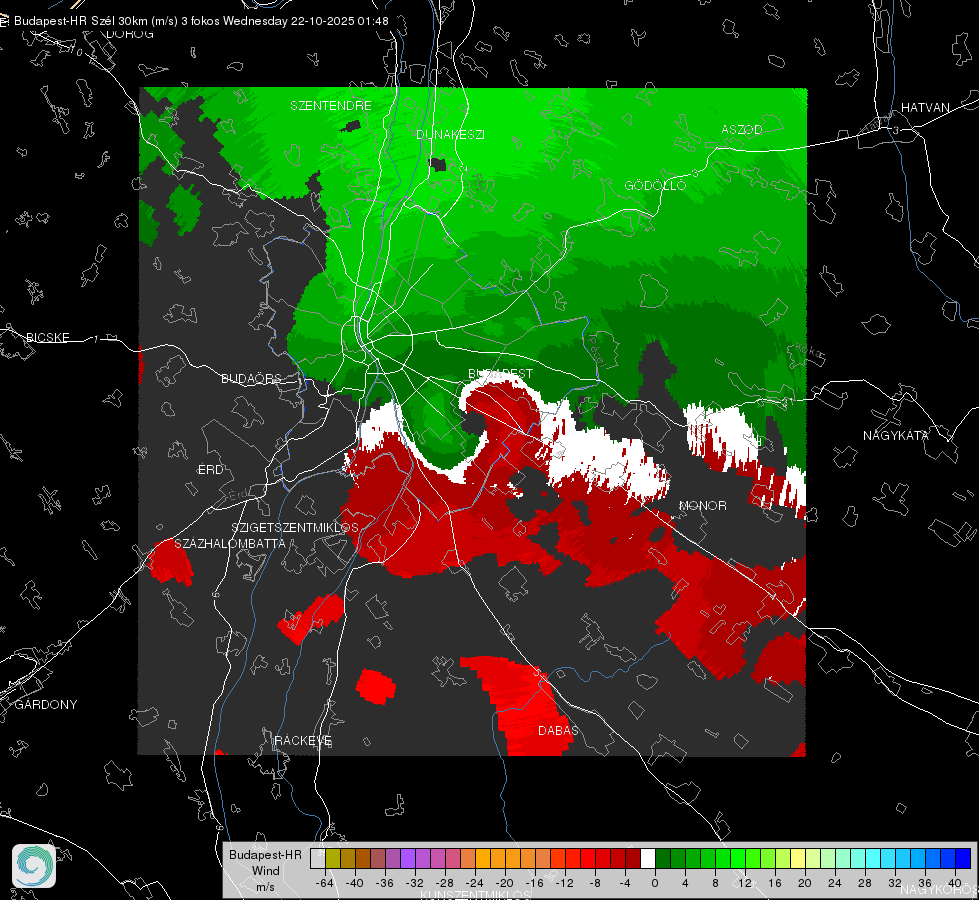
Task: Click the DOROG map label
Action: (130, 34)
